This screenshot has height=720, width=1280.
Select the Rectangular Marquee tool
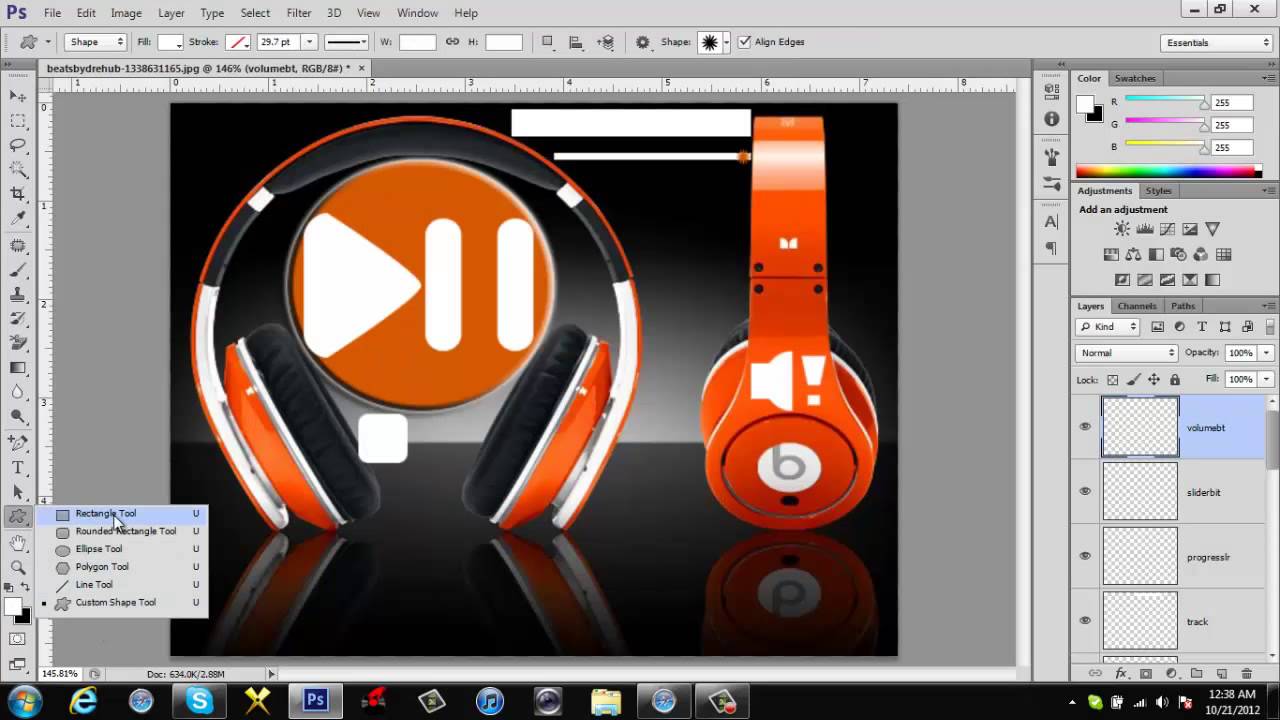[x=18, y=121]
